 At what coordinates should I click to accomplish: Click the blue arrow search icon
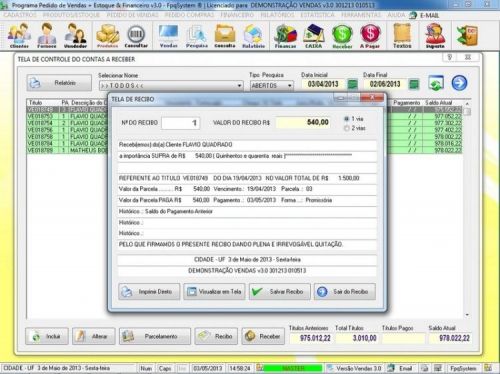point(459,83)
